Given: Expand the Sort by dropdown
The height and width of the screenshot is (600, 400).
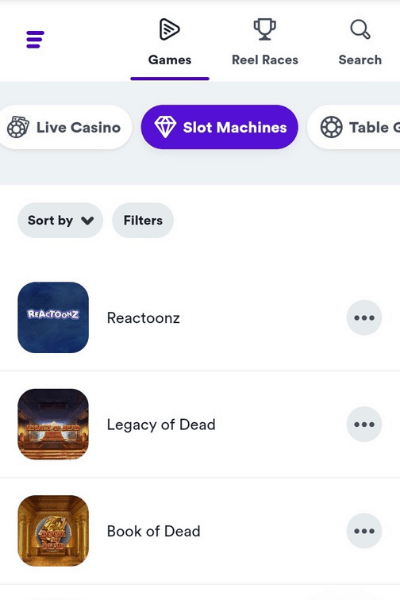Looking at the screenshot, I should click(60, 220).
